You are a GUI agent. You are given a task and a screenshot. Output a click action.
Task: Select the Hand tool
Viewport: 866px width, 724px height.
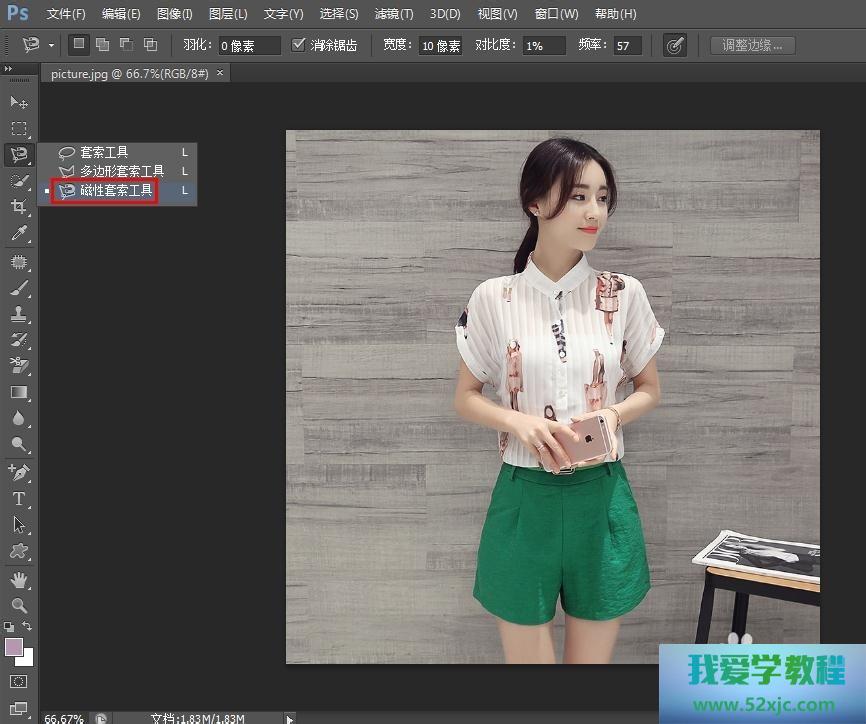coord(19,579)
